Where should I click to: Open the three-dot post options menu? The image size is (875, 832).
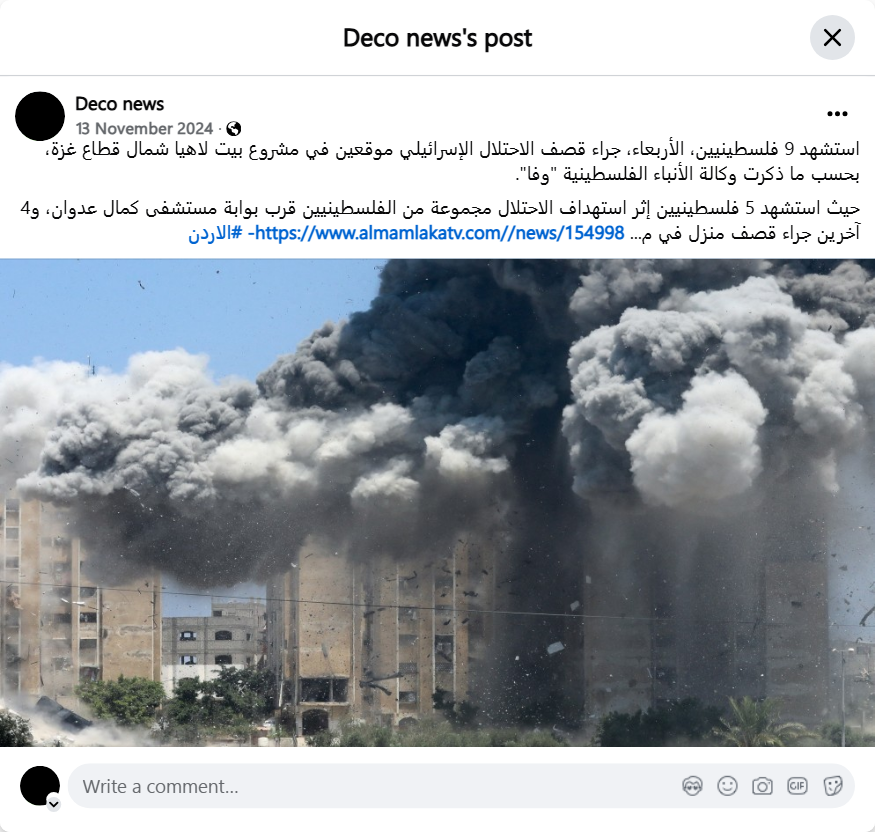pos(837,114)
